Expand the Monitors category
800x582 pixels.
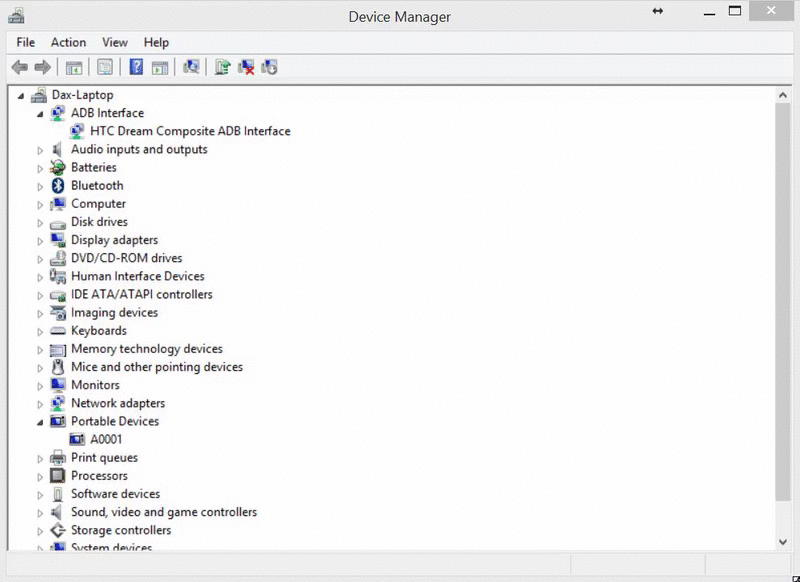point(40,386)
